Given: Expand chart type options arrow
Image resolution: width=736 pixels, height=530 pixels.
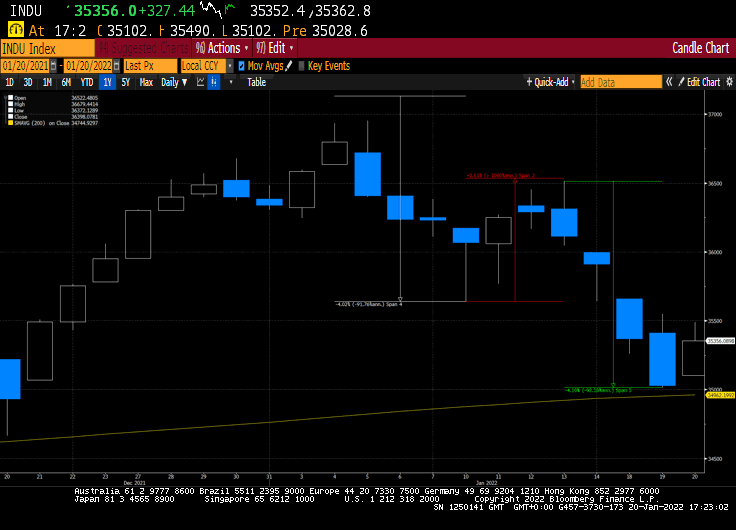Looking at the screenshot, I should (230, 82).
